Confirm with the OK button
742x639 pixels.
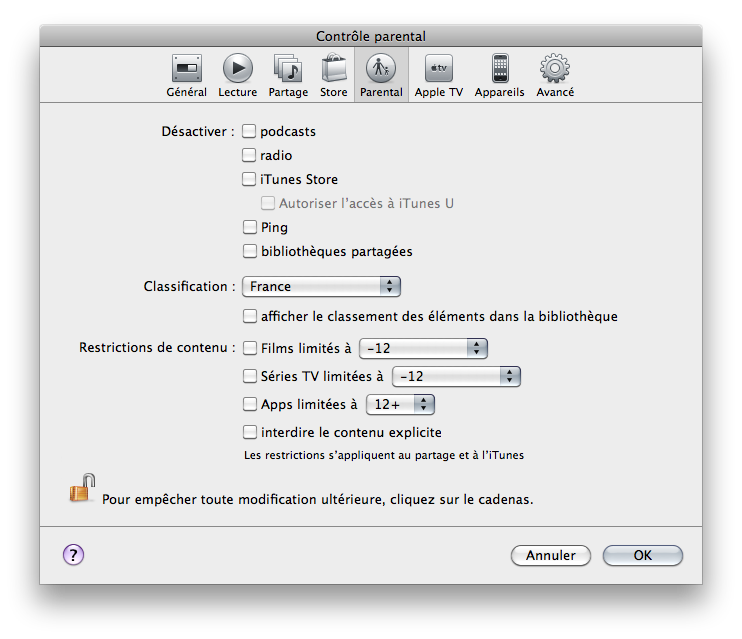(x=643, y=555)
